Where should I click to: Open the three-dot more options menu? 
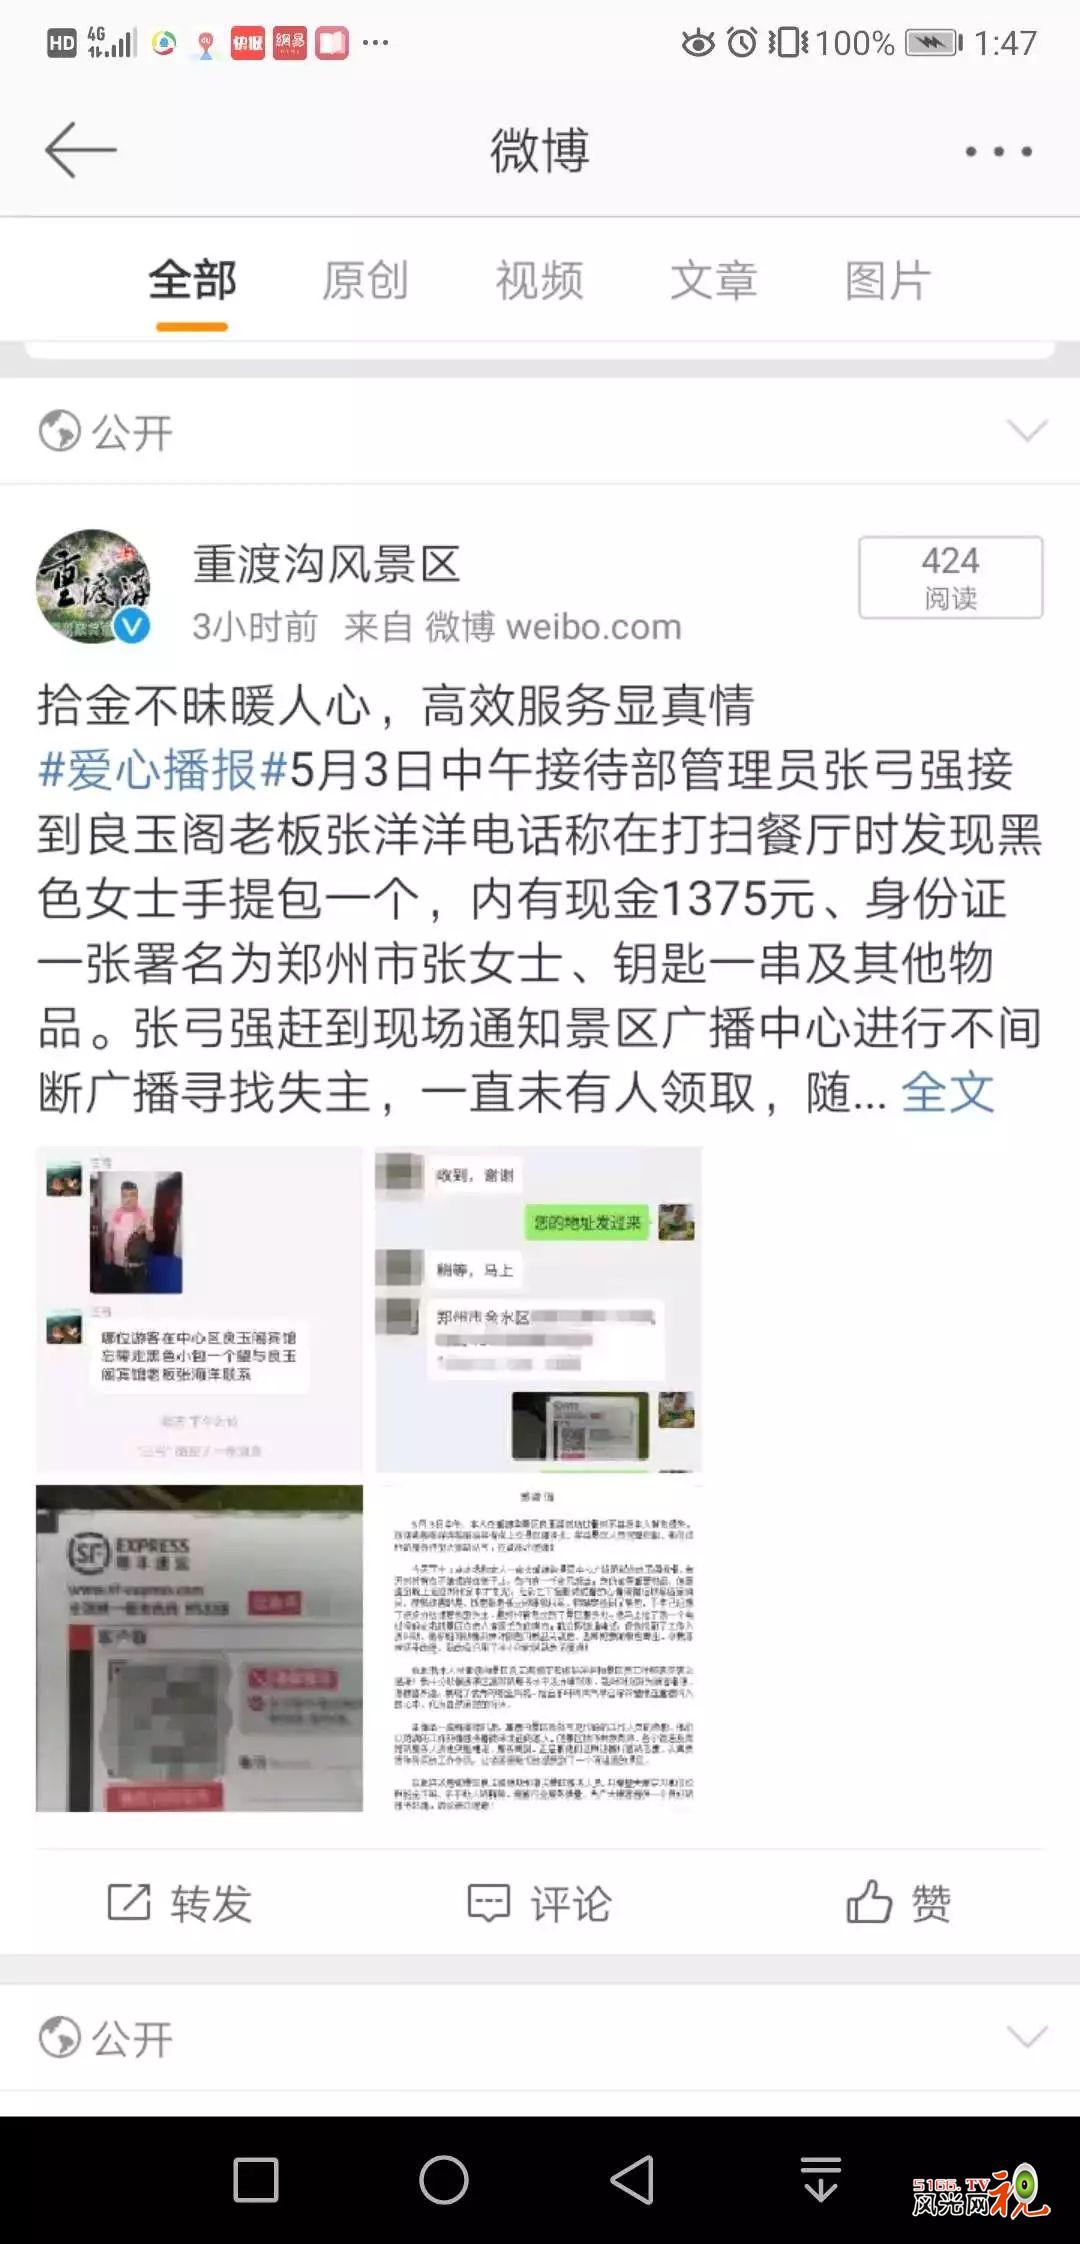coord(998,151)
